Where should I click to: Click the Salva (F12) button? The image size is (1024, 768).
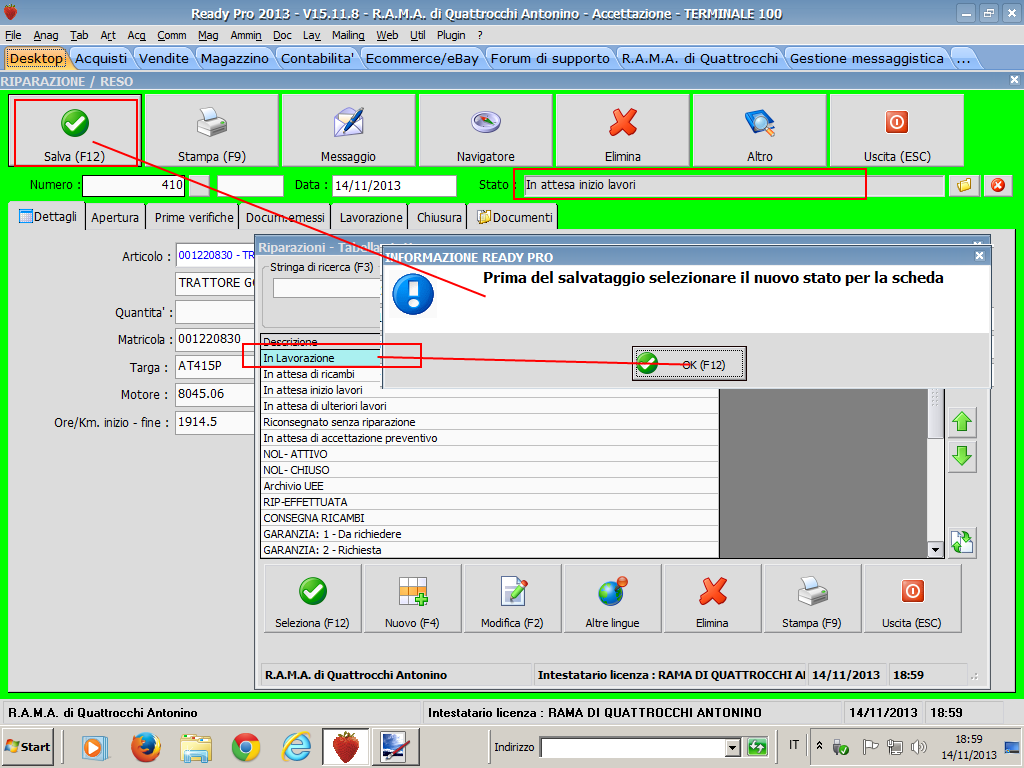tap(74, 131)
